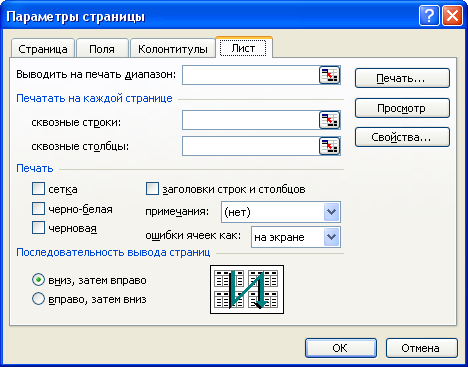Click the range selector icon for print area
The image size is (468, 367).
click(329, 75)
